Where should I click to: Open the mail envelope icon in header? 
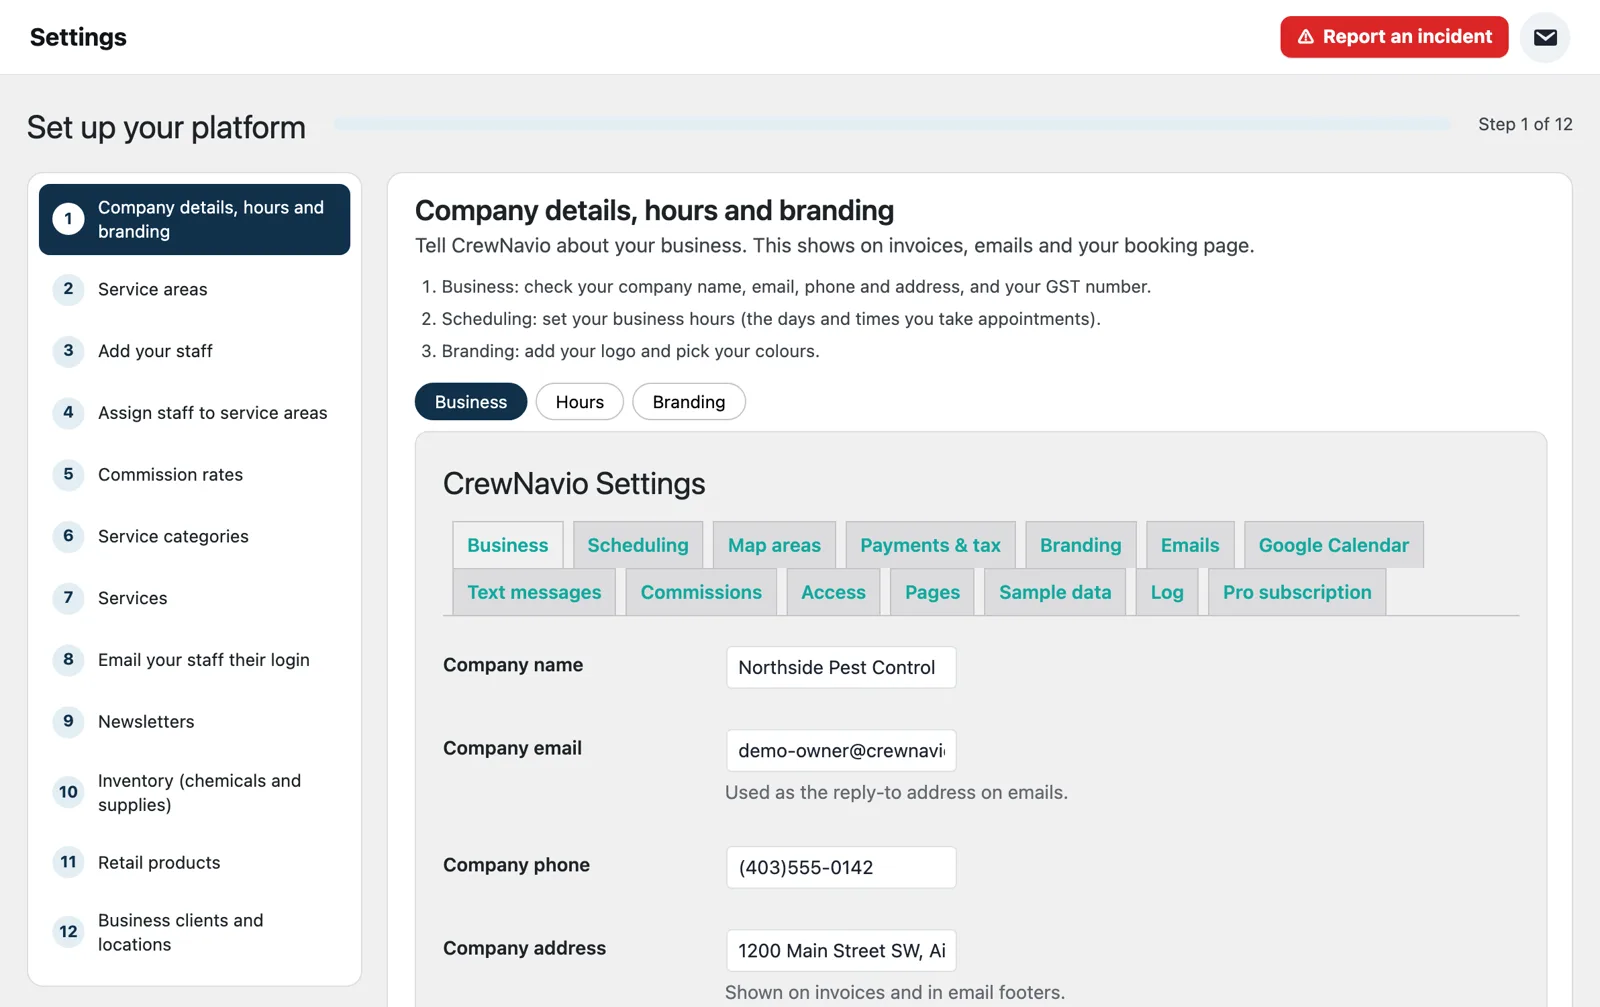point(1545,37)
